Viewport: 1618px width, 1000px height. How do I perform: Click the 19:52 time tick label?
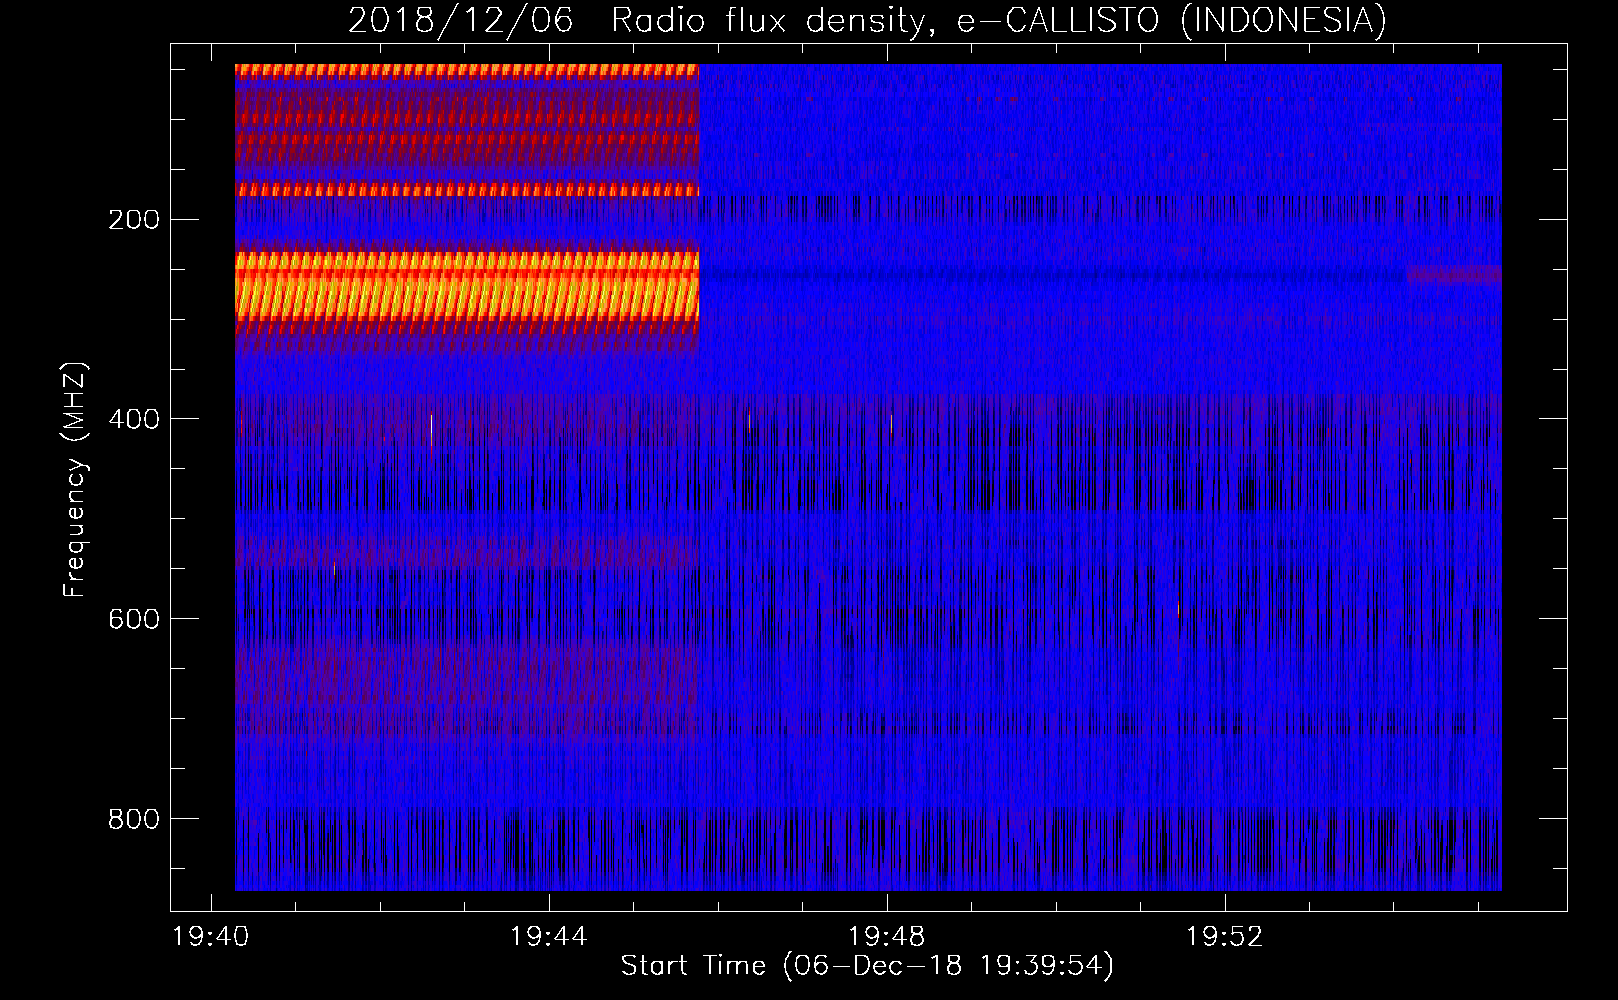click(x=1224, y=937)
